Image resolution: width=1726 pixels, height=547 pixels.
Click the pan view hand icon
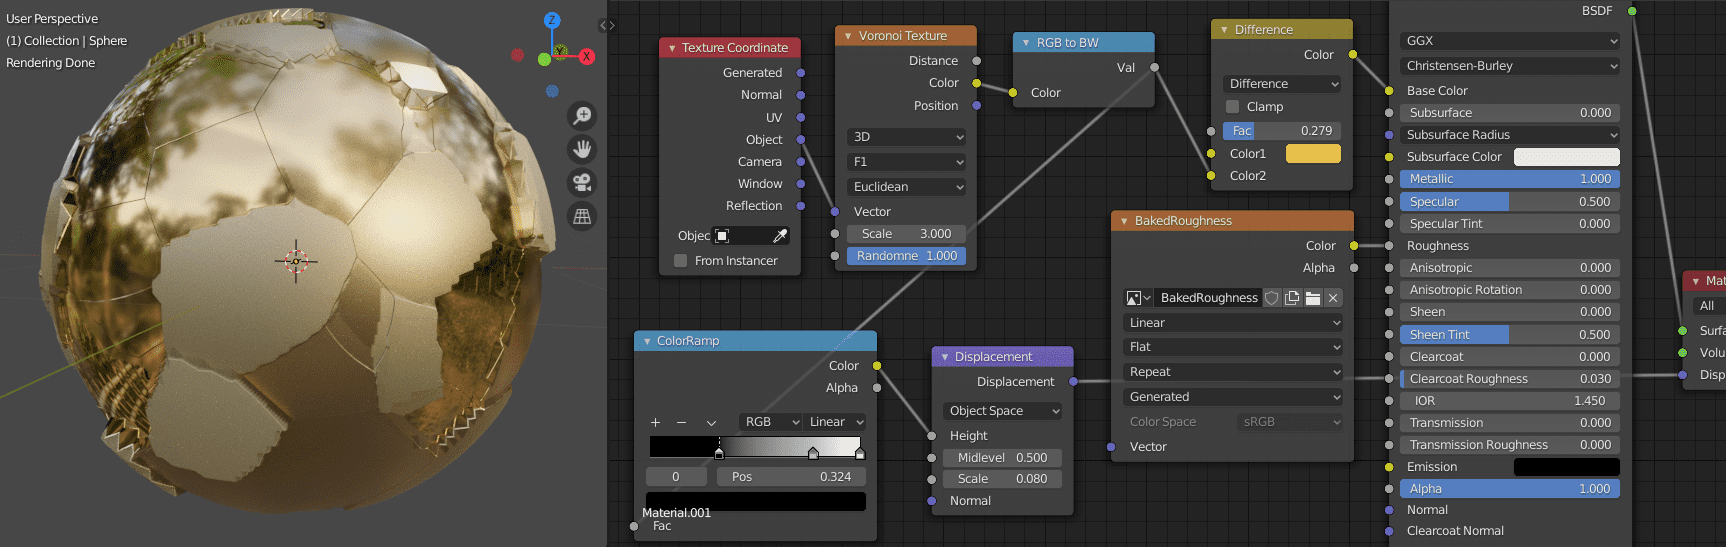pos(582,149)
